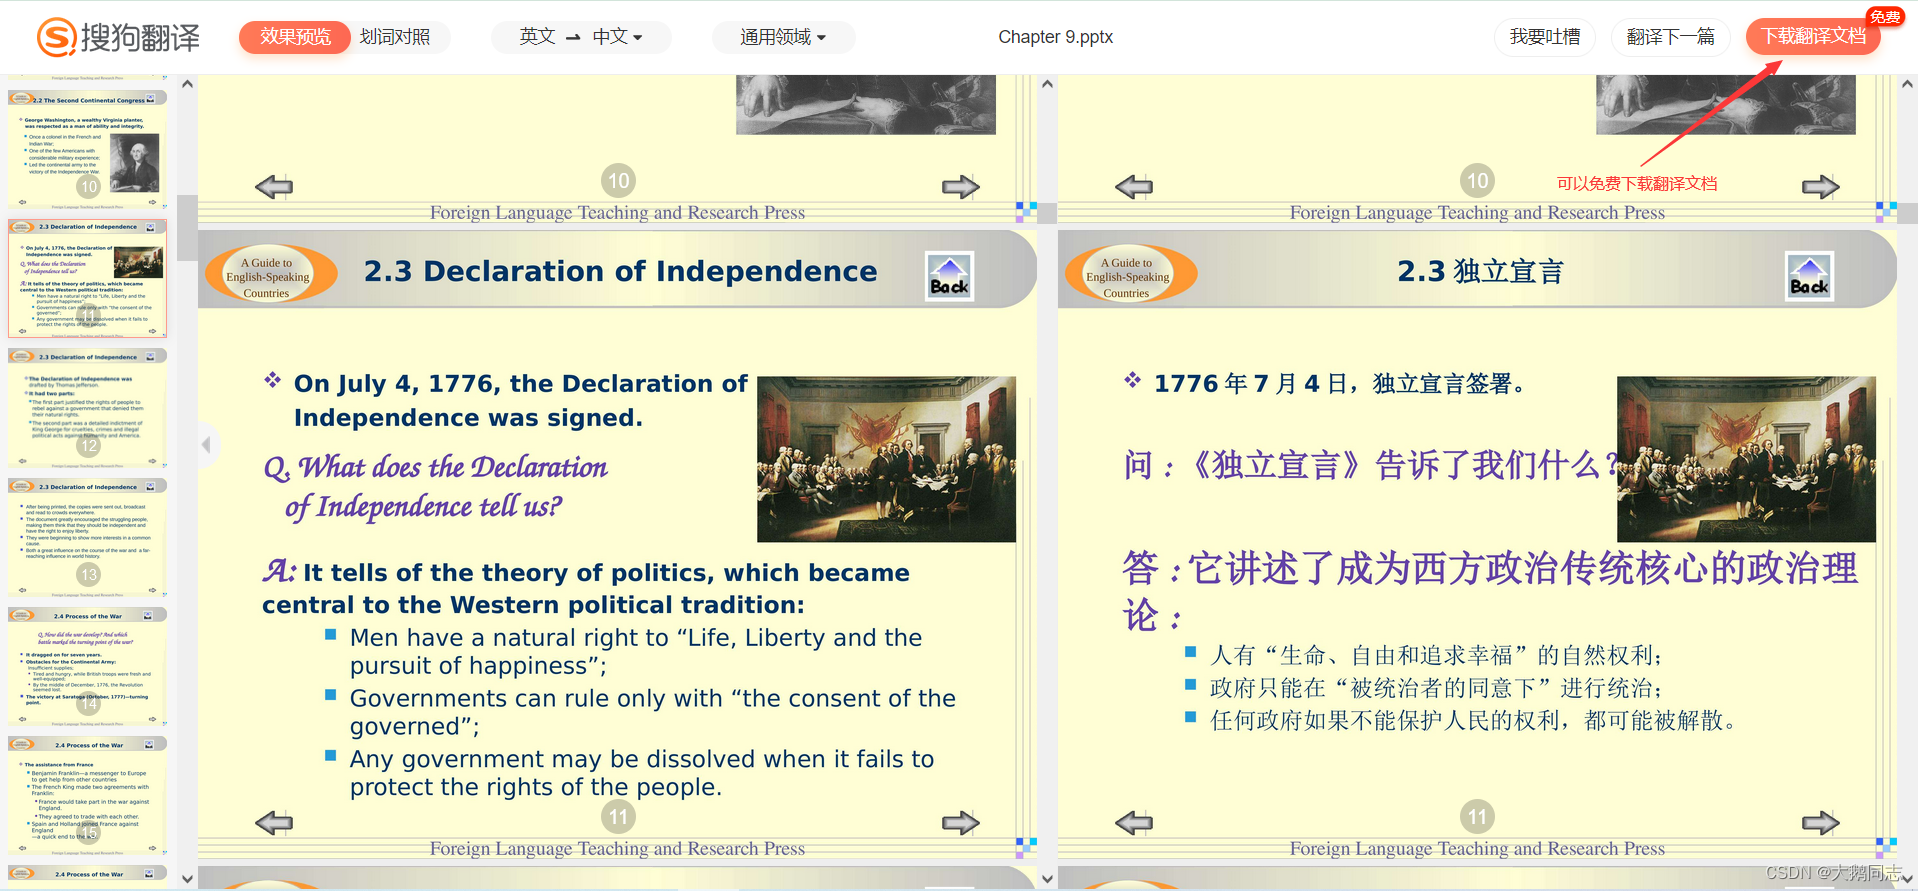Click page number 10 circle on English slide

pos(618,181)
